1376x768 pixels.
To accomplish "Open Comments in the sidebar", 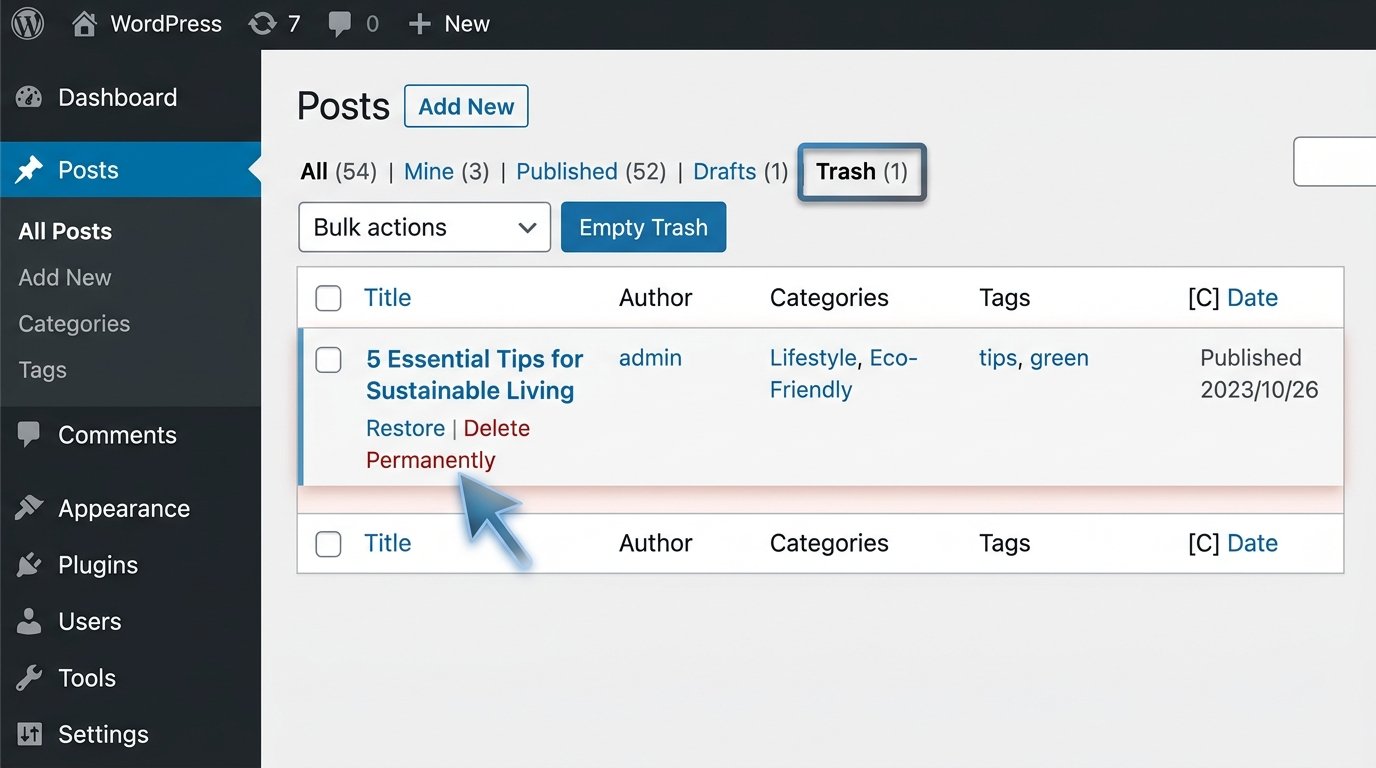I will pyautogui.click(x=117, y=435).
